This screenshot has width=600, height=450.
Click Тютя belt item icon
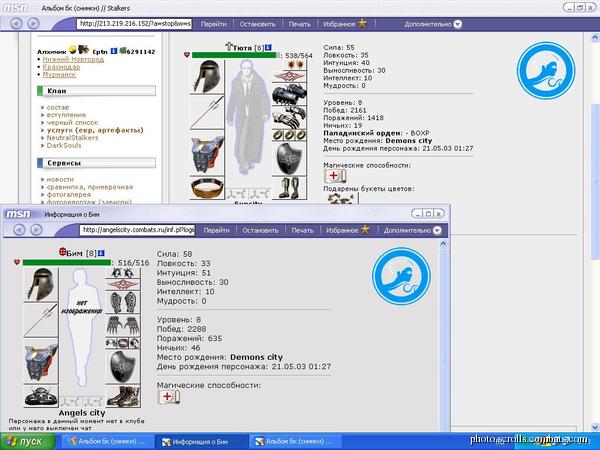207,188
